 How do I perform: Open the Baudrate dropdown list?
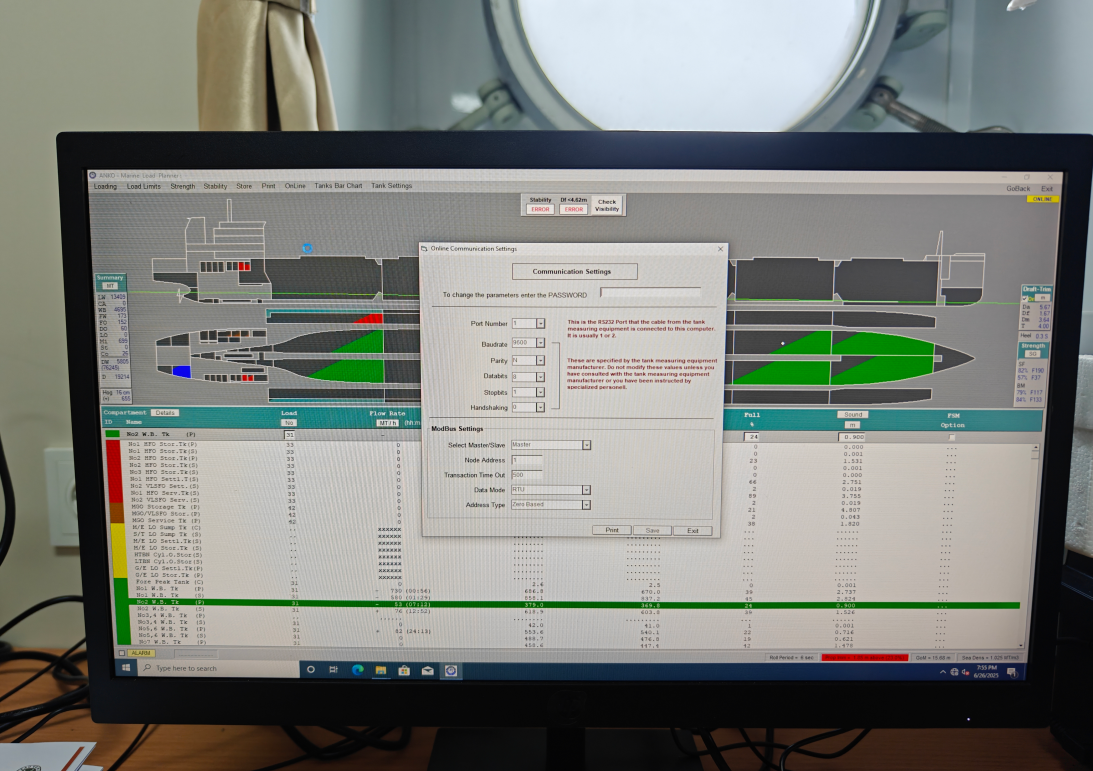(540, 343)
